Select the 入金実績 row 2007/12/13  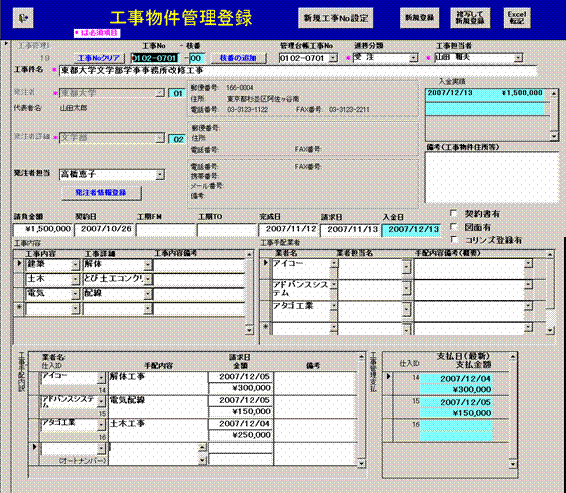tap(485, 93)
